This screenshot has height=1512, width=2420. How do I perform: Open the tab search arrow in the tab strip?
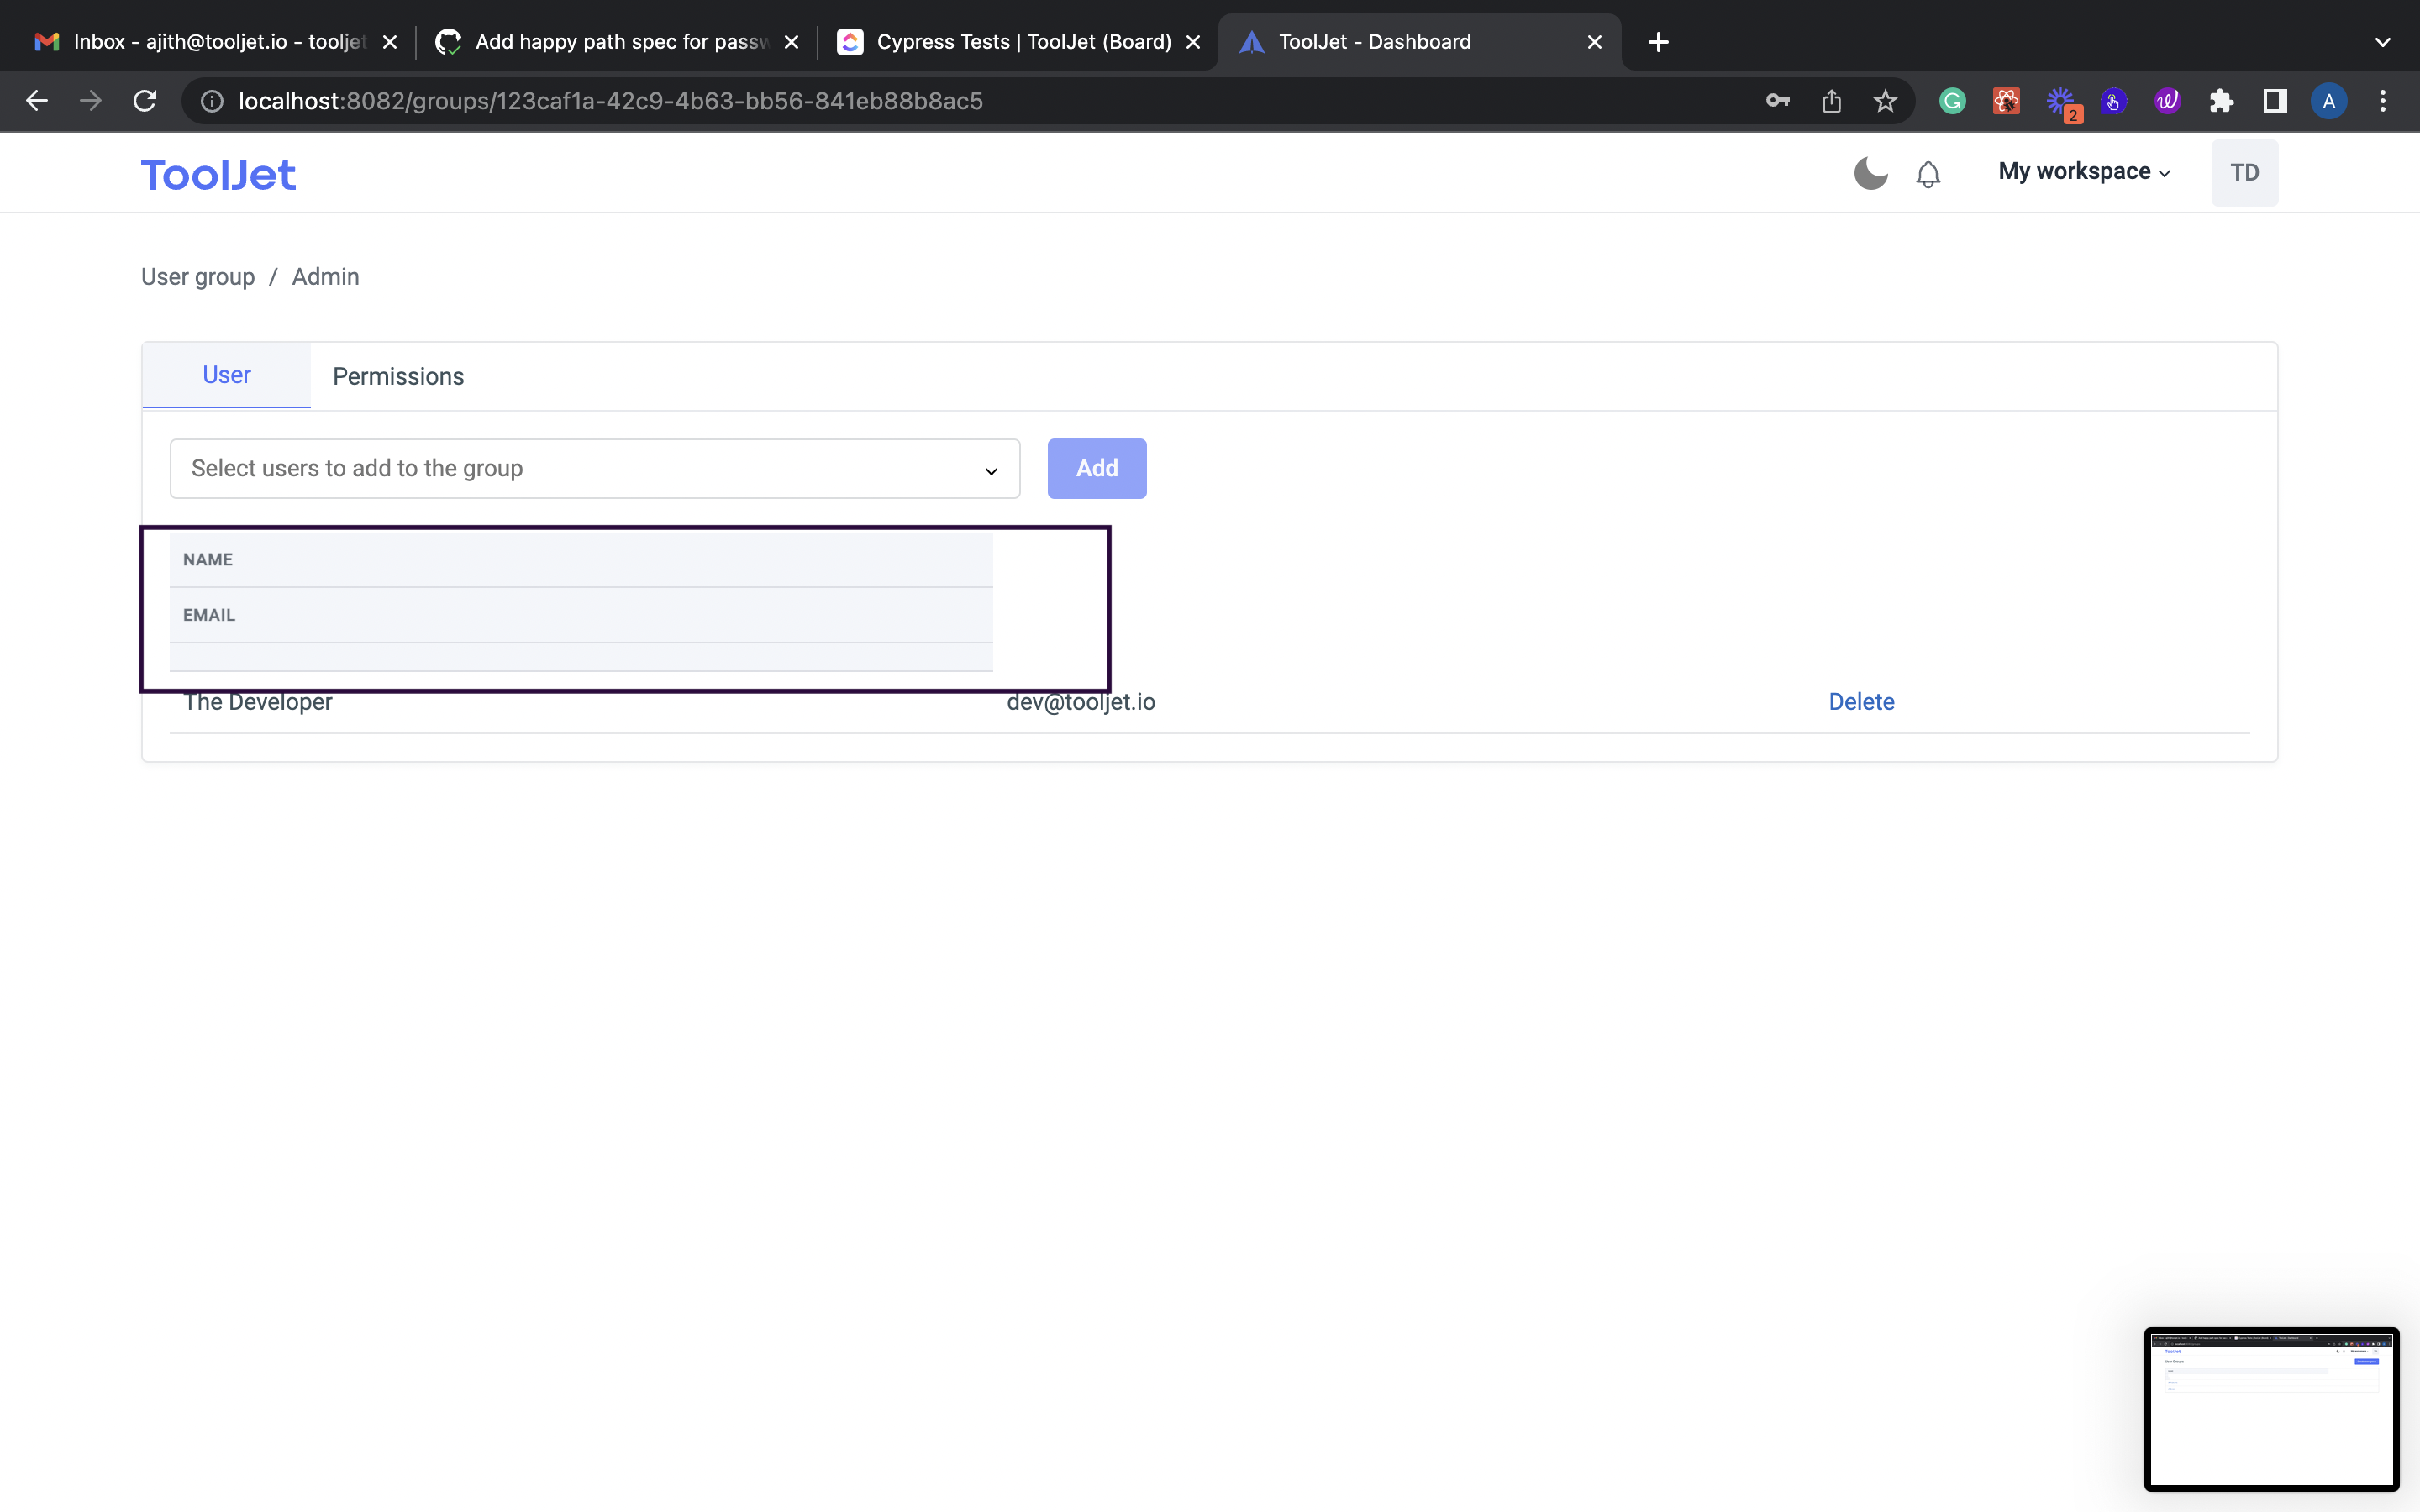2382,41
